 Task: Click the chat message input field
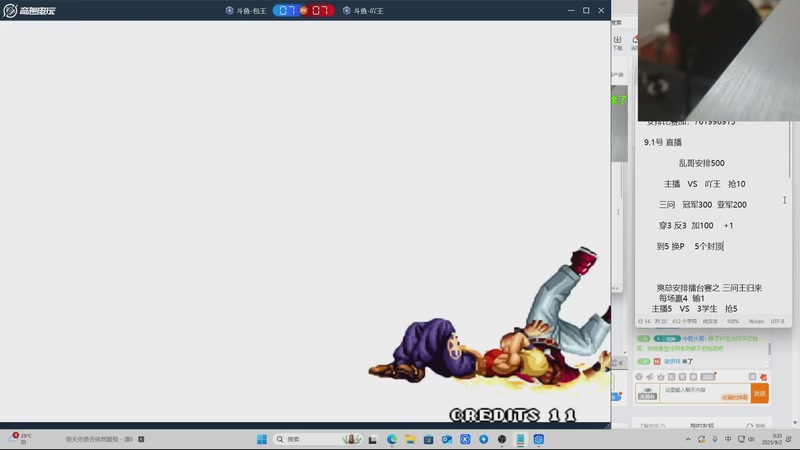705,393
